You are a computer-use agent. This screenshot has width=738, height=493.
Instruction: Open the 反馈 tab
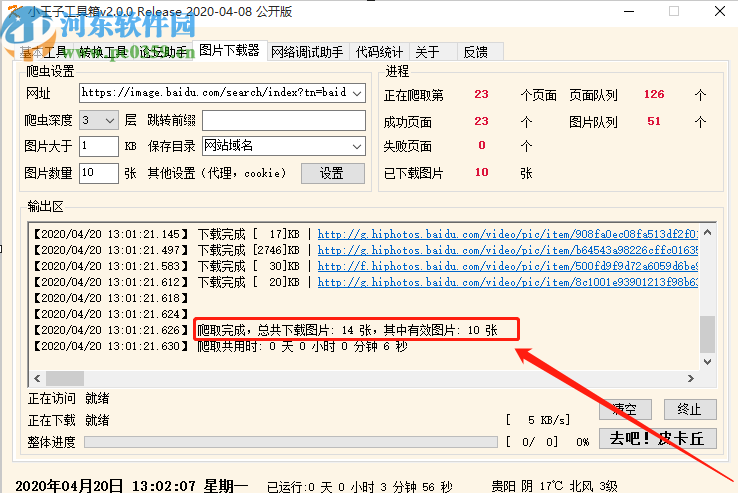tap(481, 52)
